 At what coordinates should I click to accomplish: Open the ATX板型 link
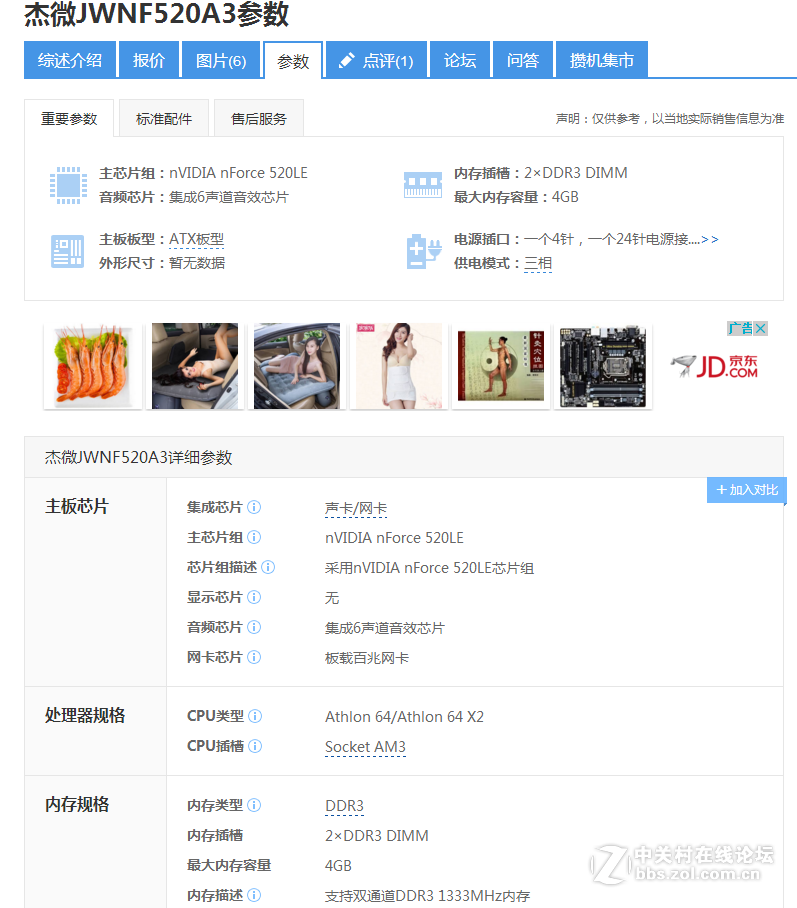click(x=196, y=239)
